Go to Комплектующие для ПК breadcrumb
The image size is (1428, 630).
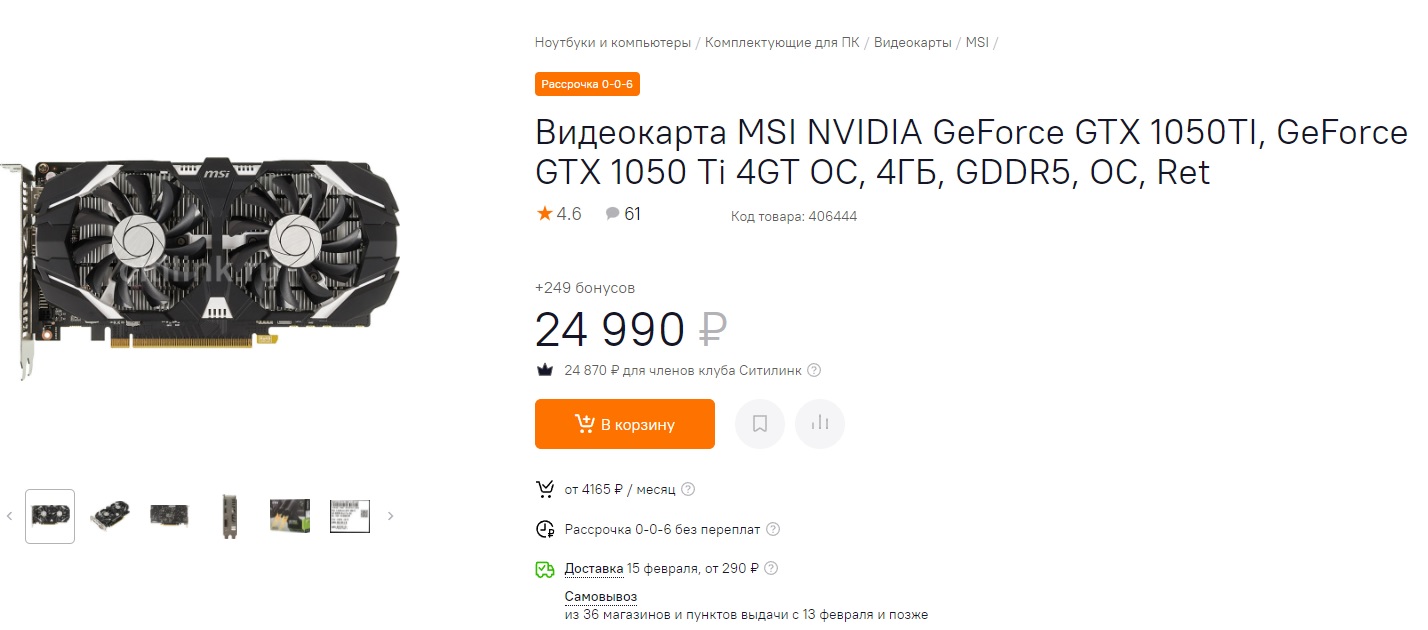point(782,42)
